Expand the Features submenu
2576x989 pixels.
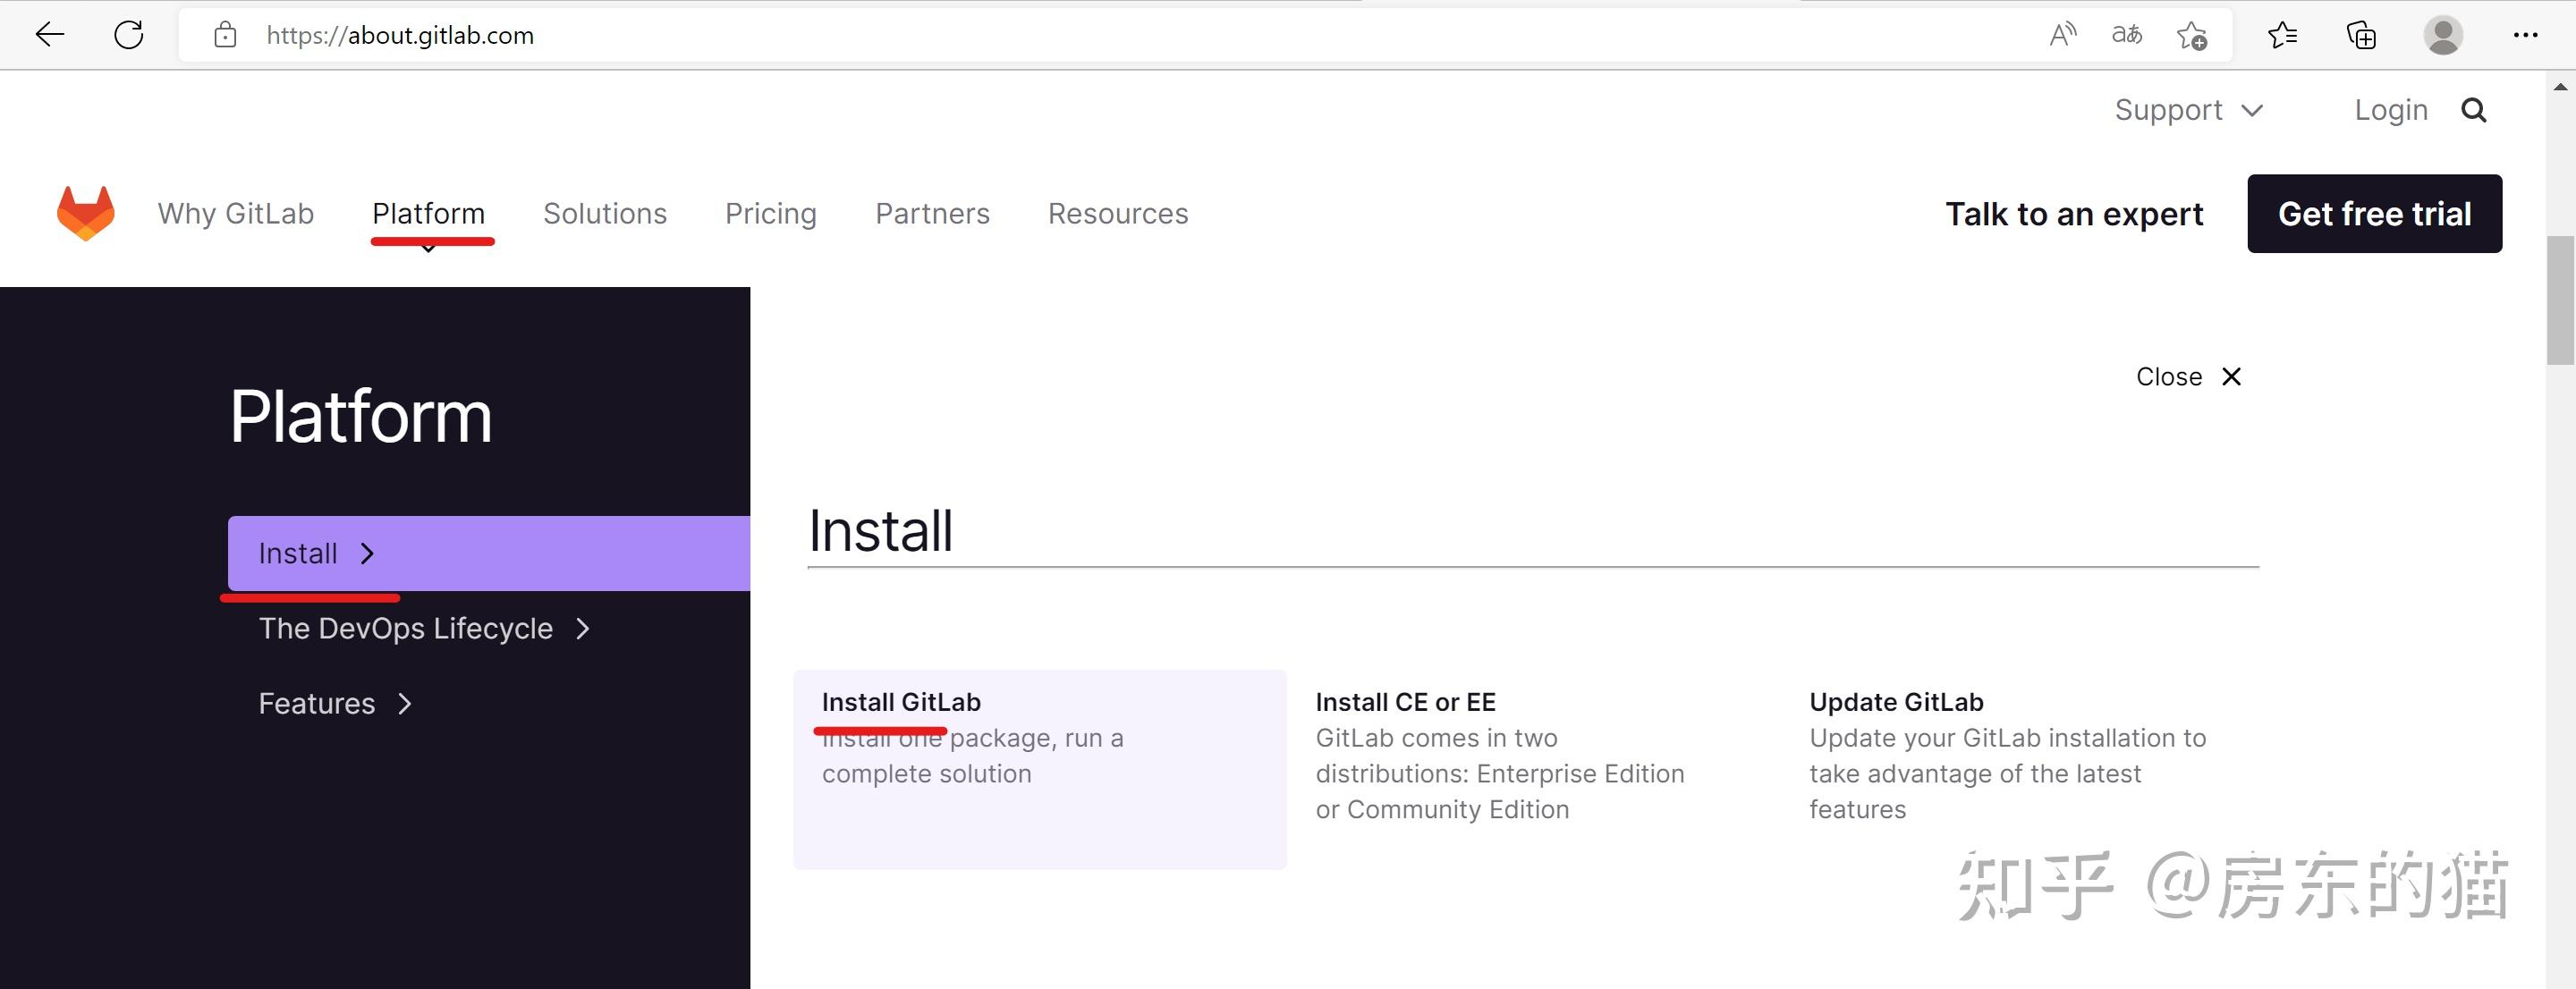[335, 703]
